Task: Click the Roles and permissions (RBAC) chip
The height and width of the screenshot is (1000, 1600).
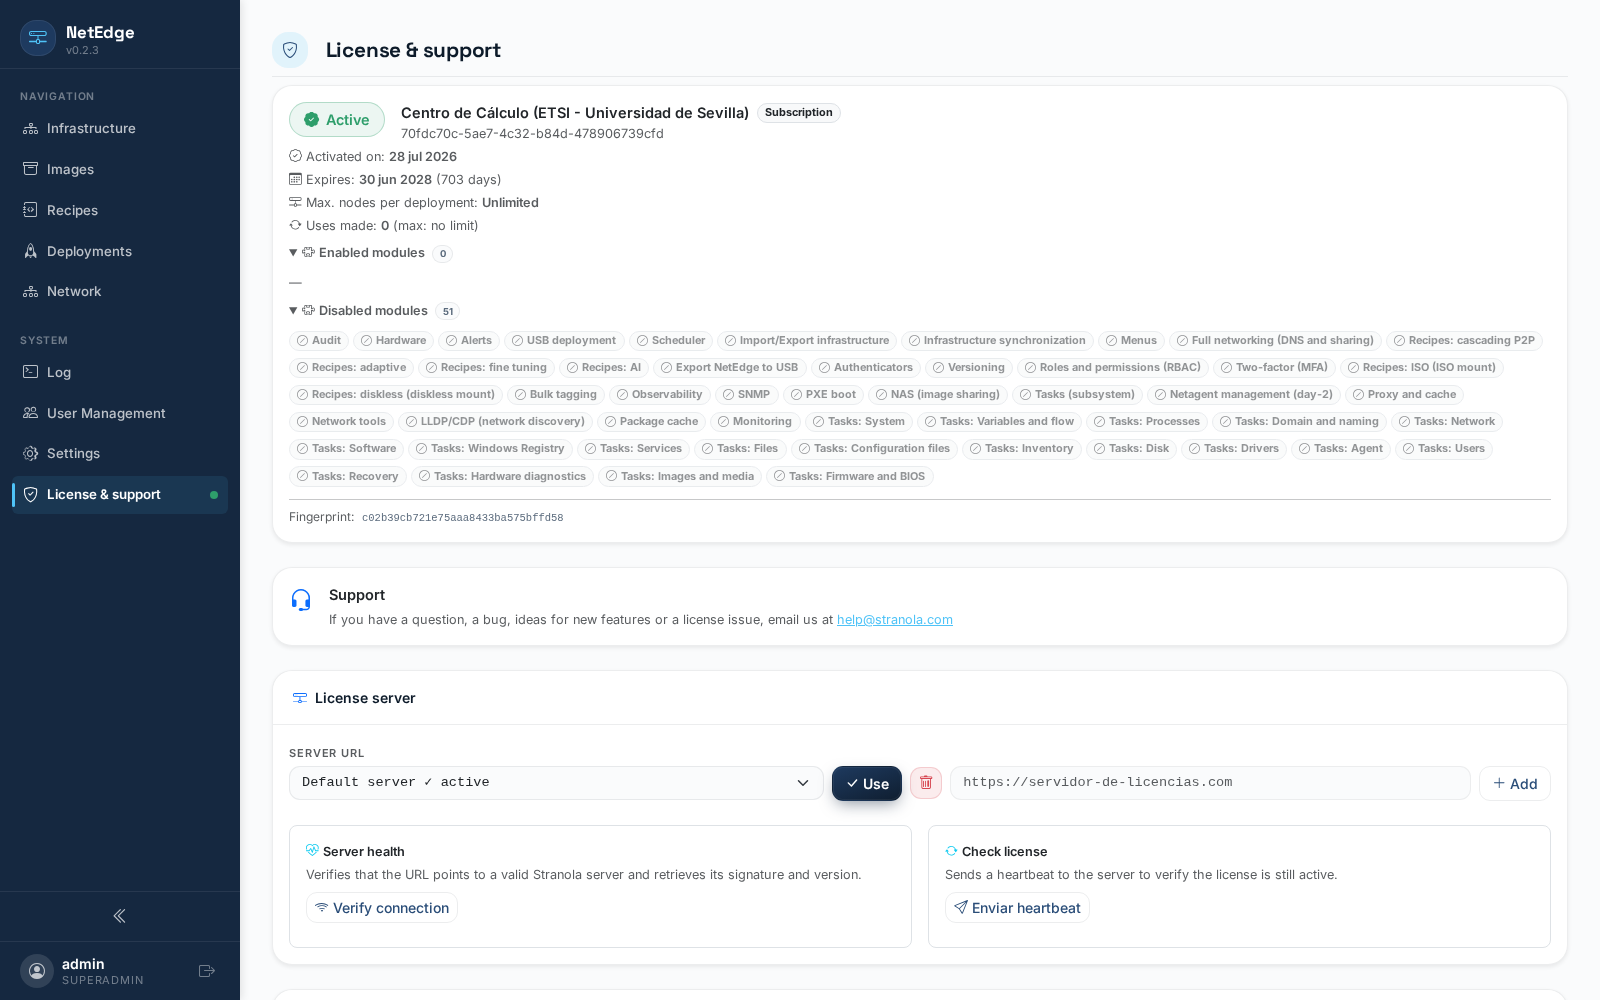Action: (1113, 368)
